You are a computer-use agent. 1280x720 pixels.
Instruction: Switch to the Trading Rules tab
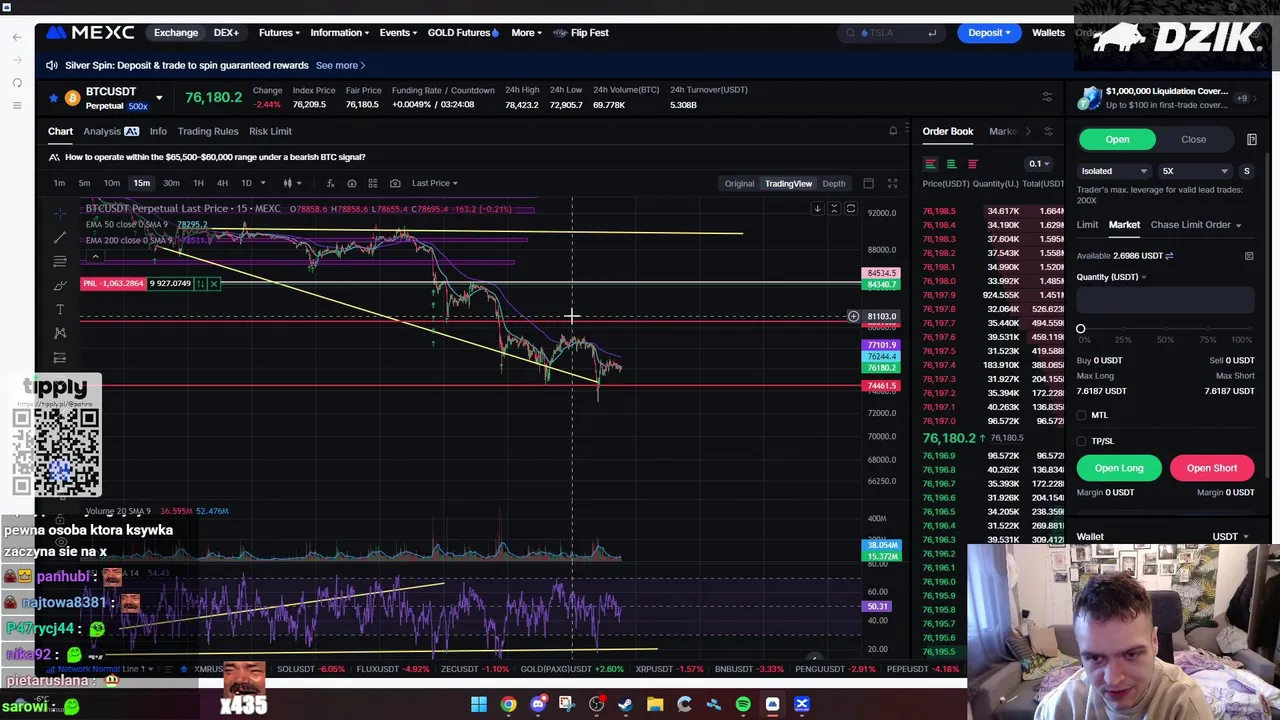click(x=208, y=131)
